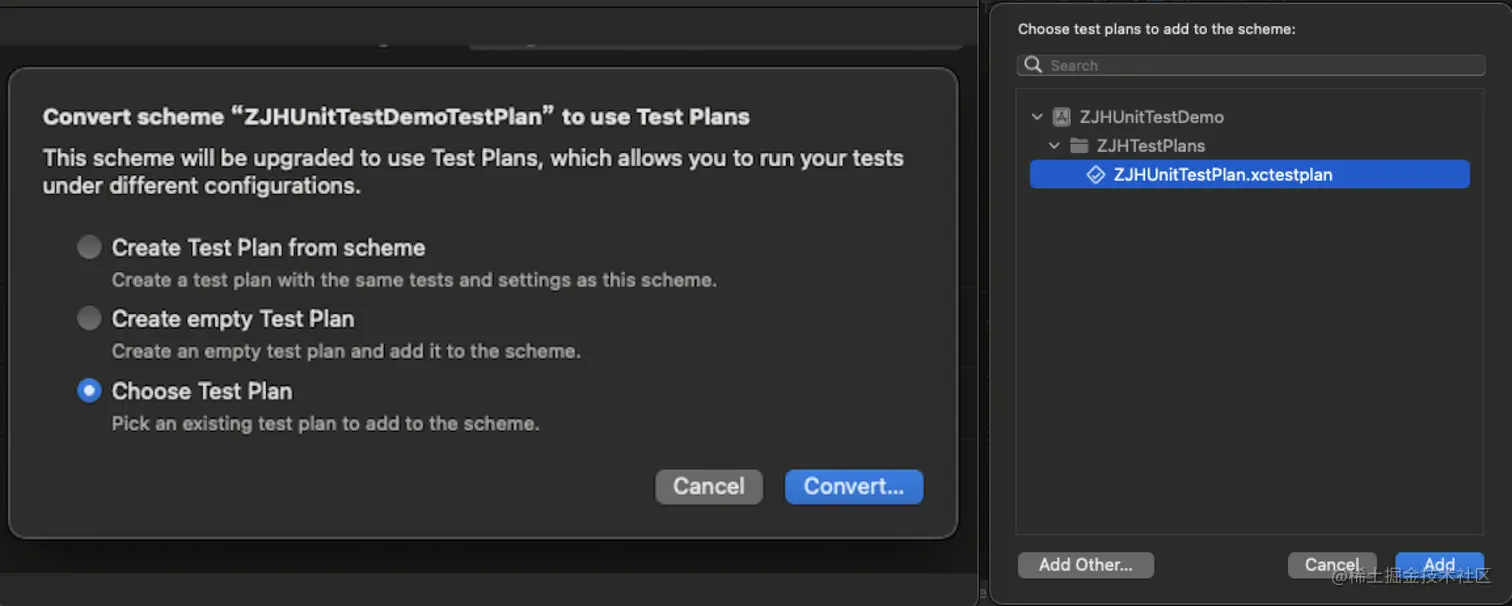Viewport: 1512px width, 606px height.
Task: Click the Convert... button
Action: [853, 487]
